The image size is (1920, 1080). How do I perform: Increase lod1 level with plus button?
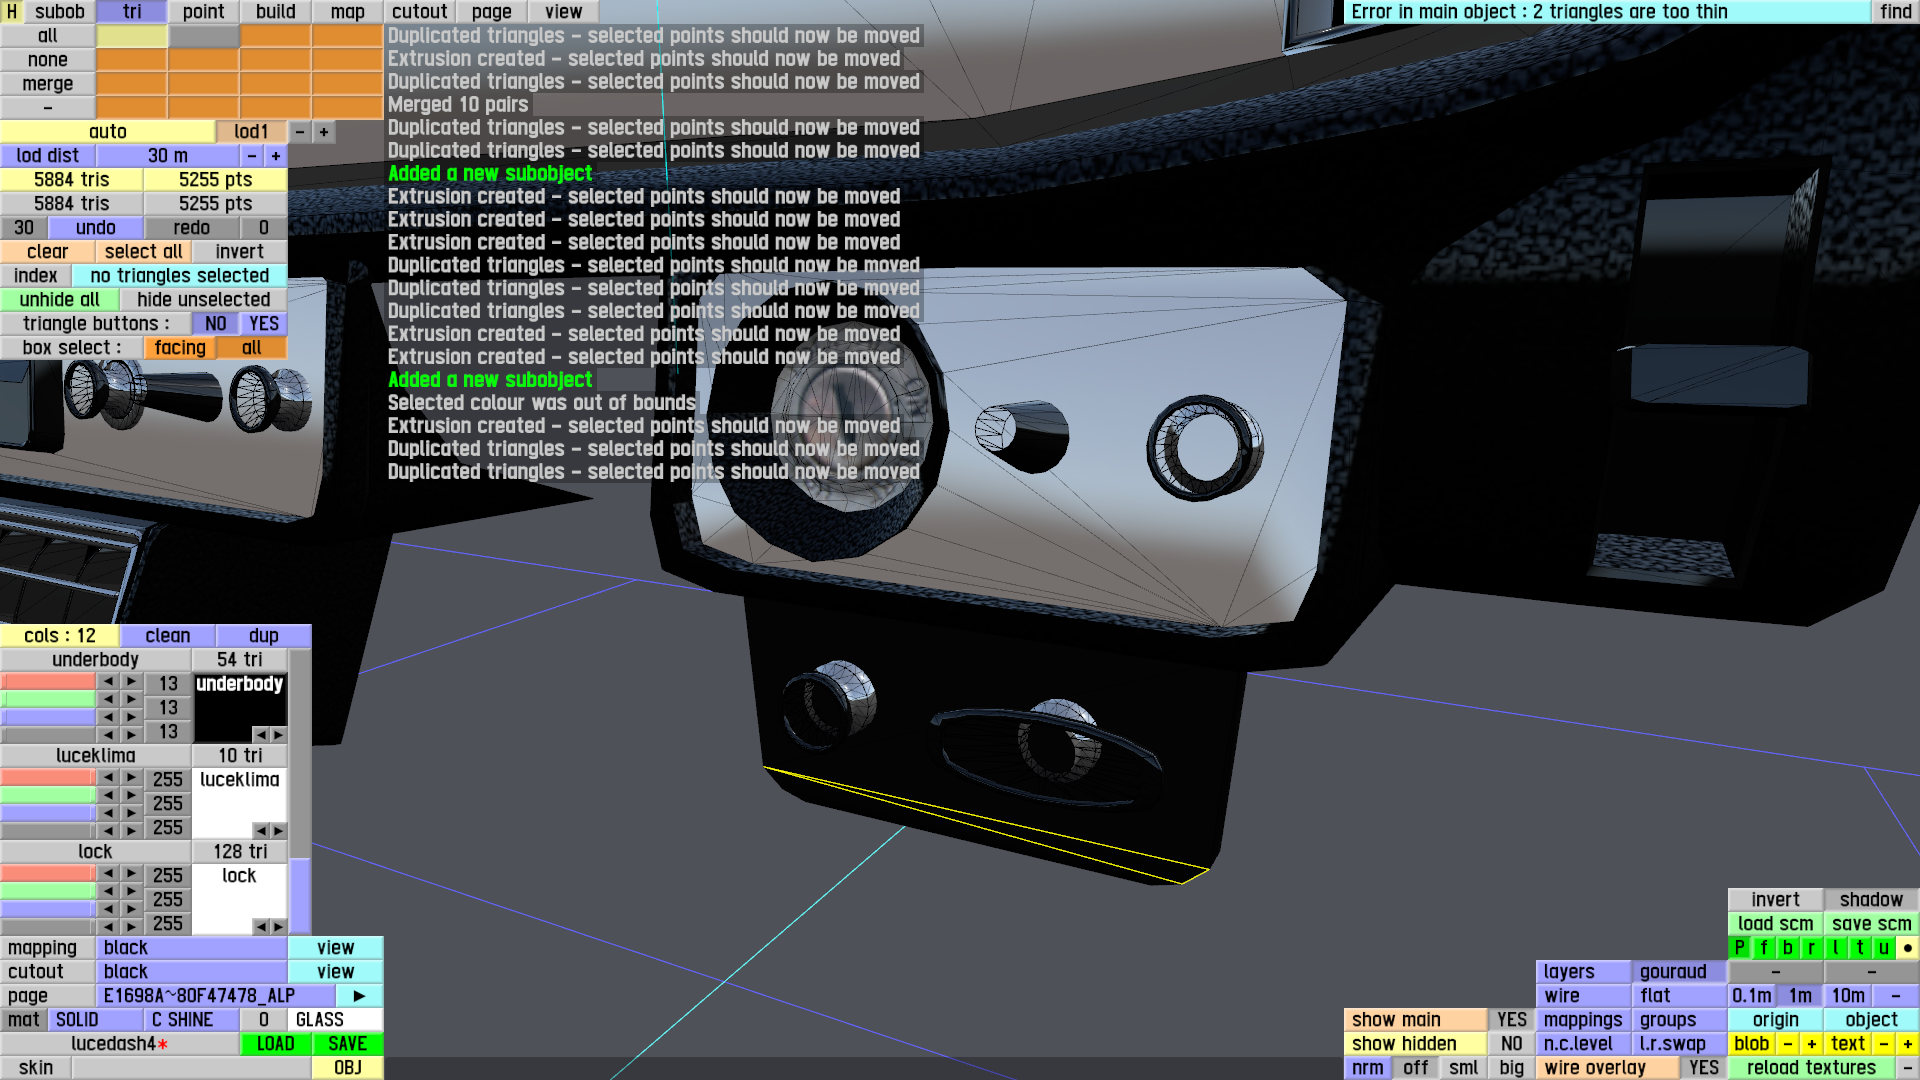(x=324, y=132)
